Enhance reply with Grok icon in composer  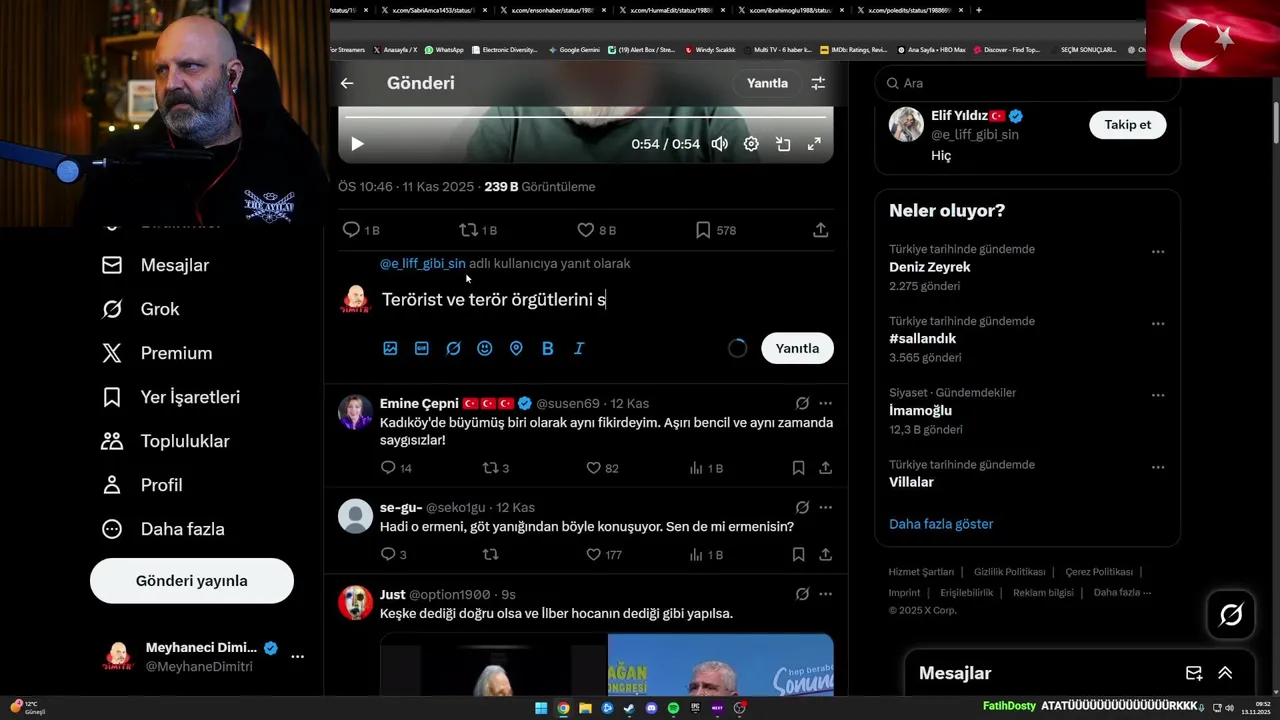point(453,348)
